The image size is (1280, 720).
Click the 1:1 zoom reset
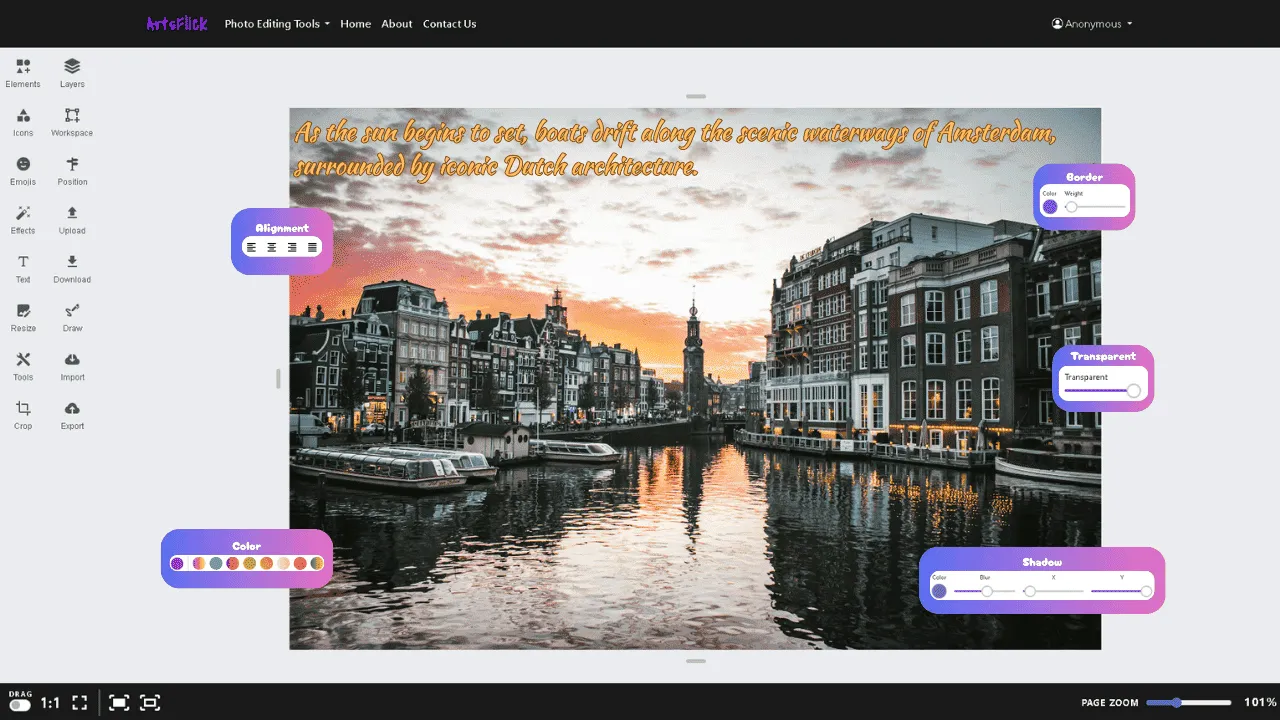[x=50, y=703]
